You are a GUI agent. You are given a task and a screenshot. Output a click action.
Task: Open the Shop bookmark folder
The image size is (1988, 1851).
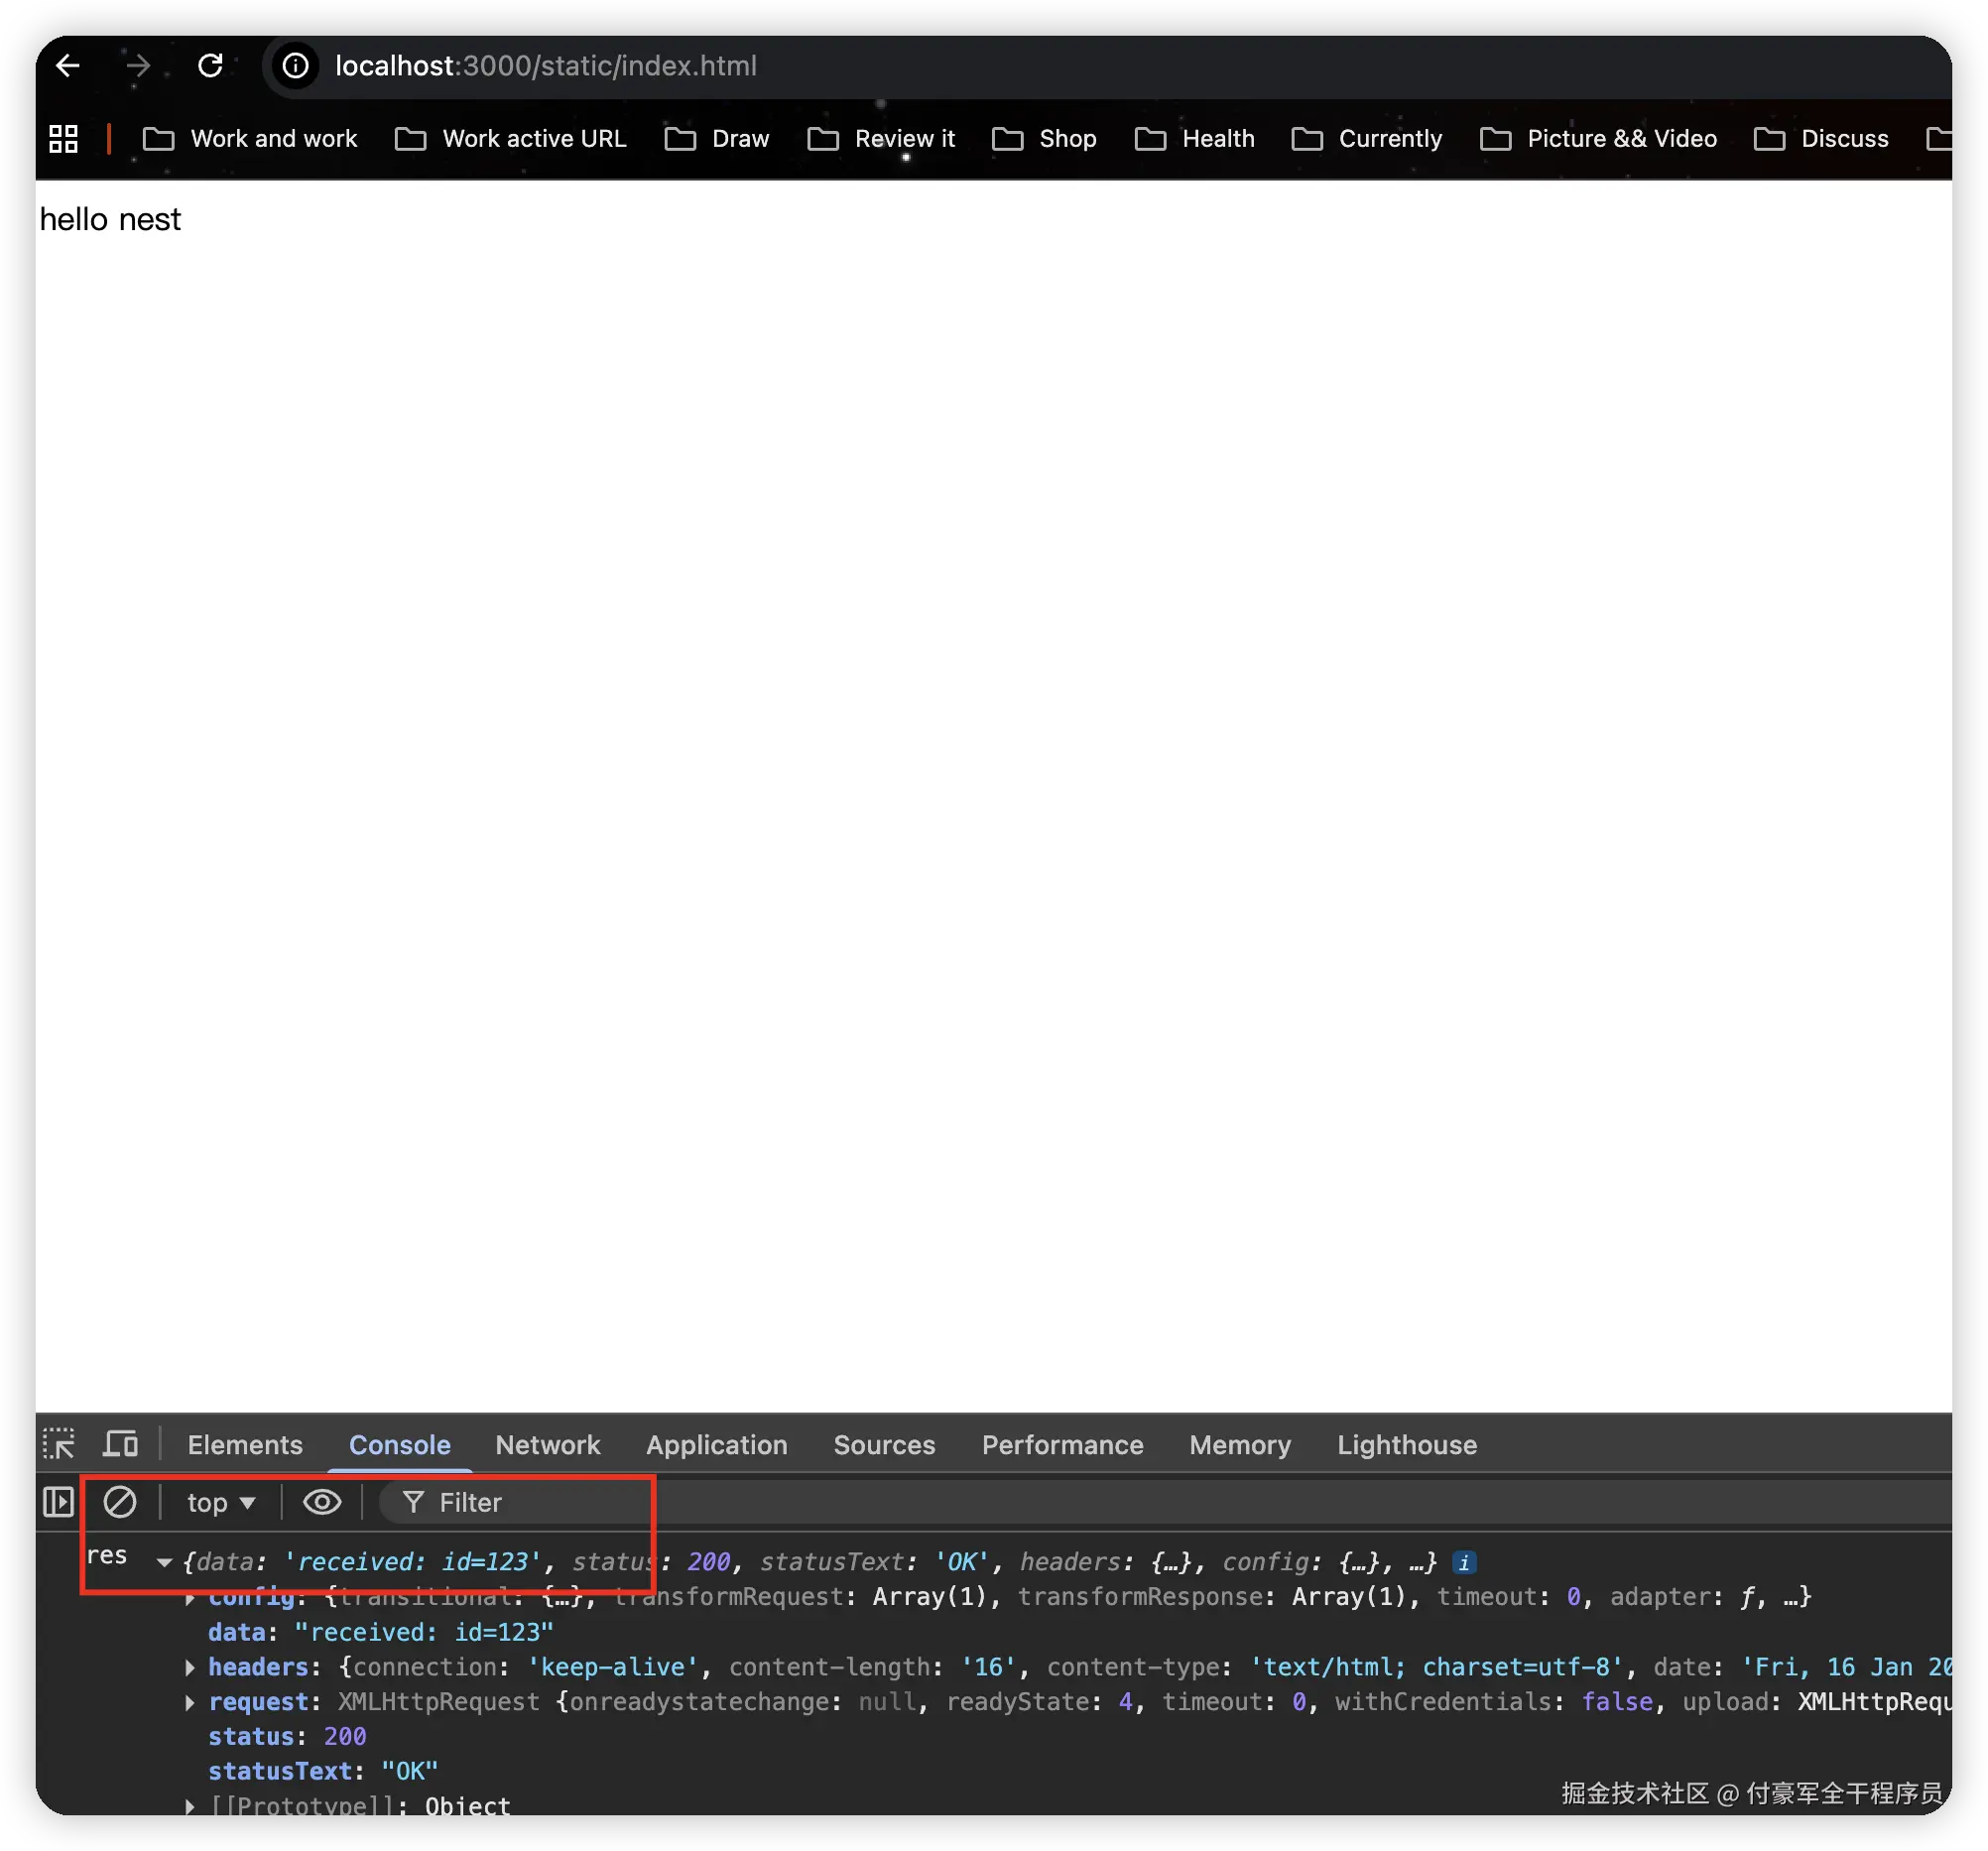coord(1045,139)
